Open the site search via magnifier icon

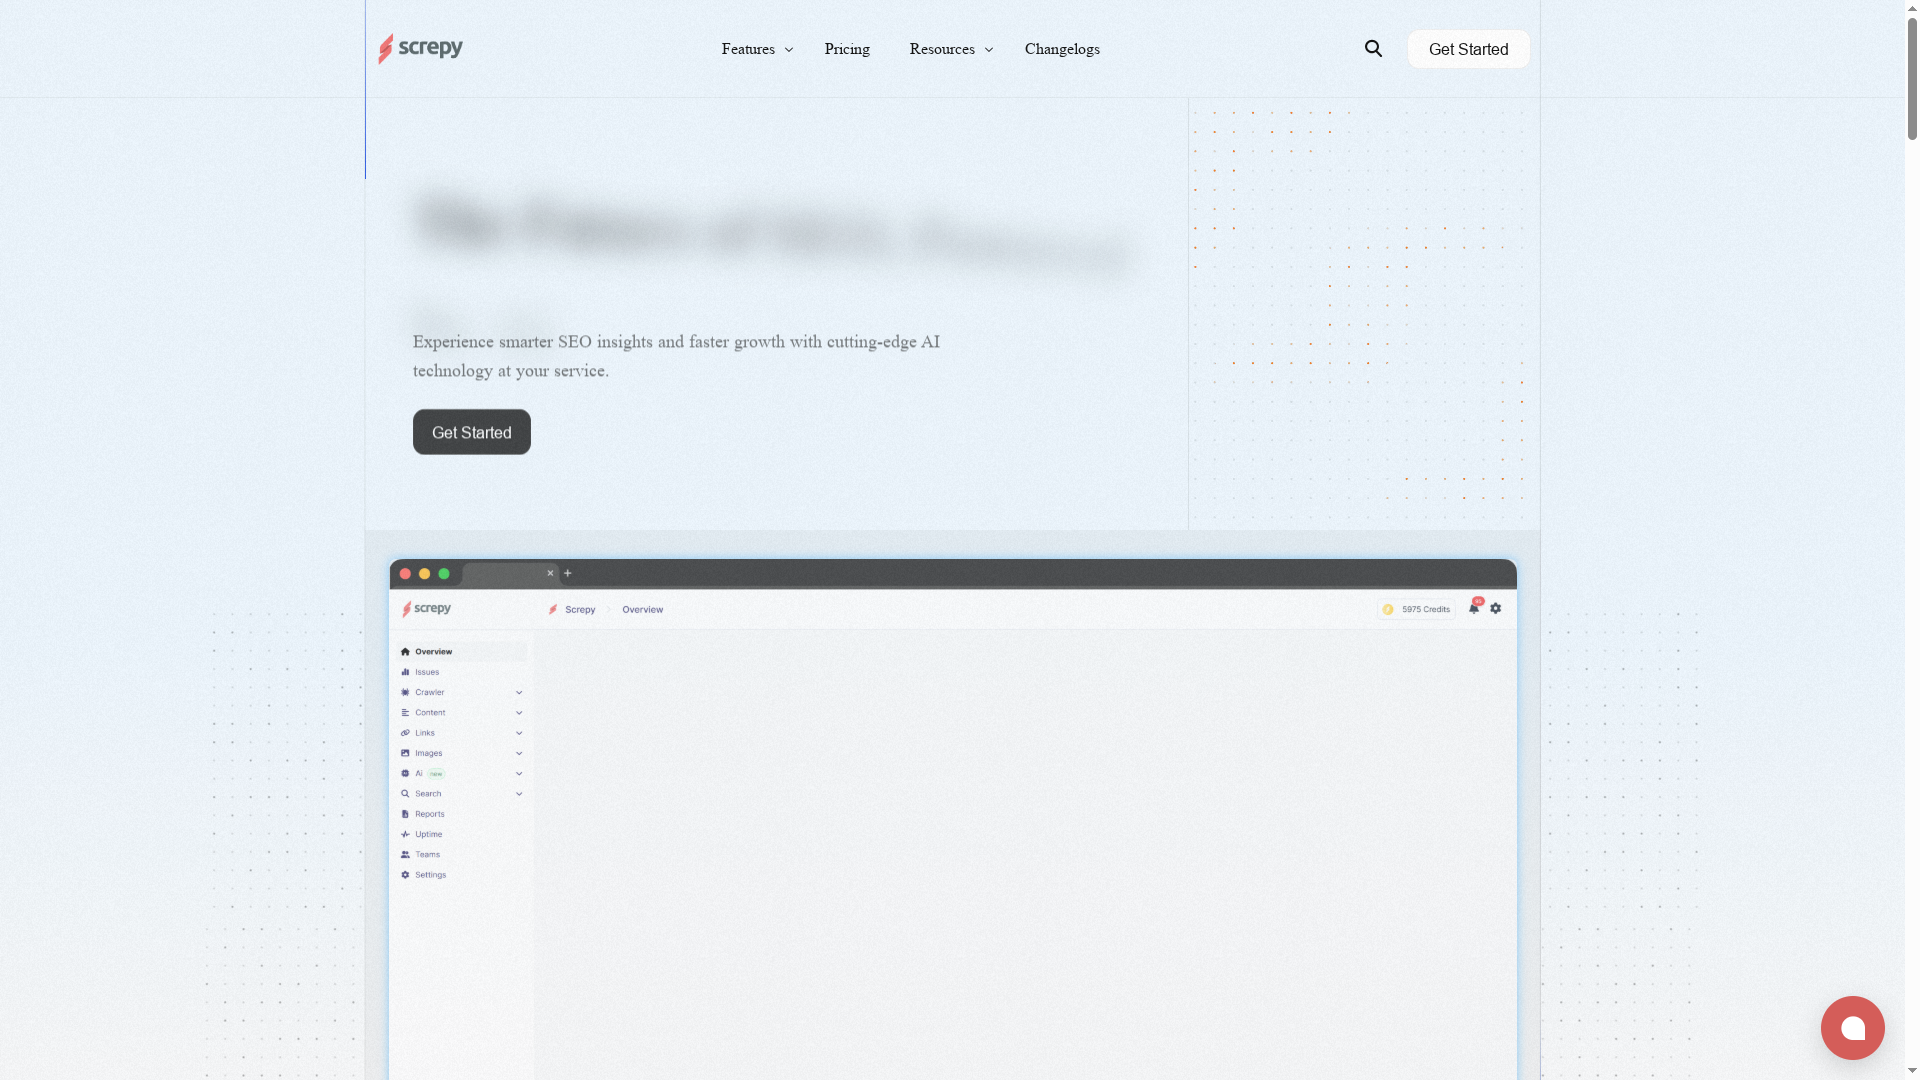tap(1373, 48)
